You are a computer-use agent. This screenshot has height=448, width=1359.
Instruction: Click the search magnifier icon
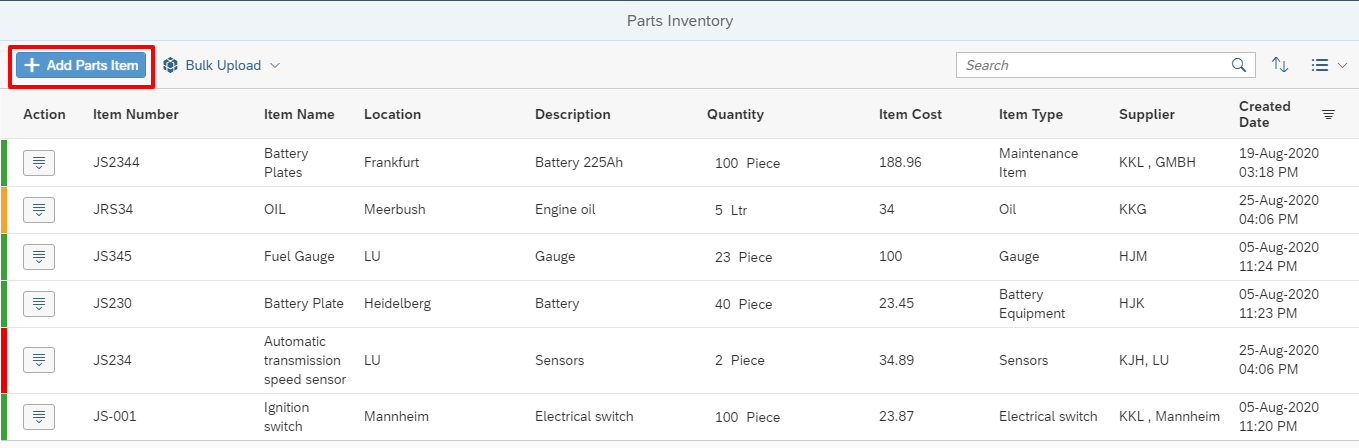click(x=1238, y=65)
